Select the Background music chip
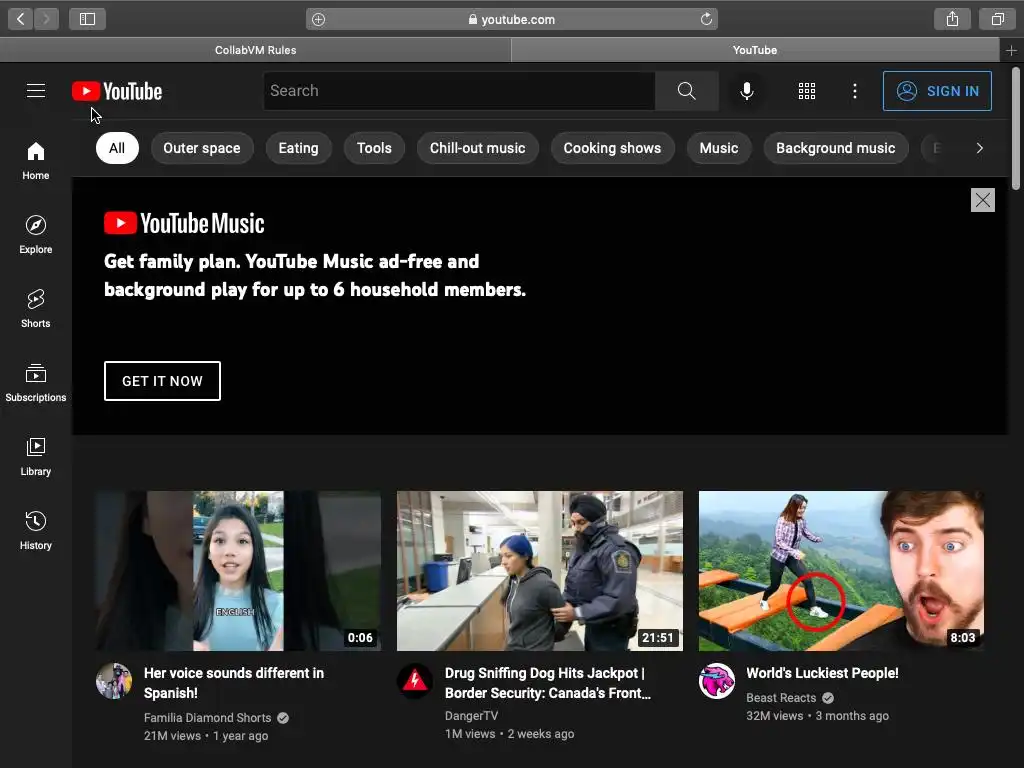 coord(835,148)
